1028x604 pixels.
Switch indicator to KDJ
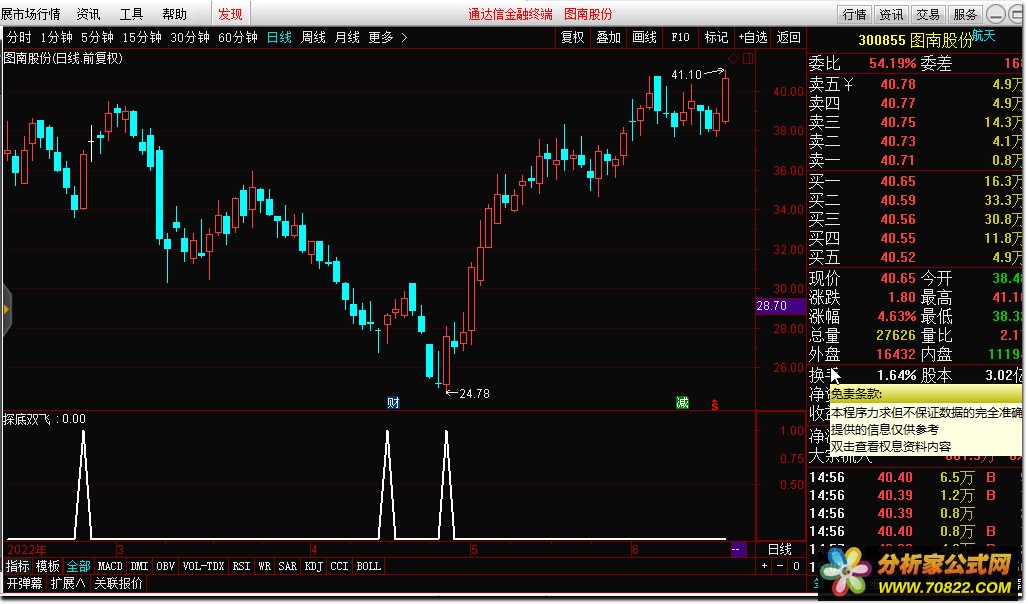click(313, 566)
